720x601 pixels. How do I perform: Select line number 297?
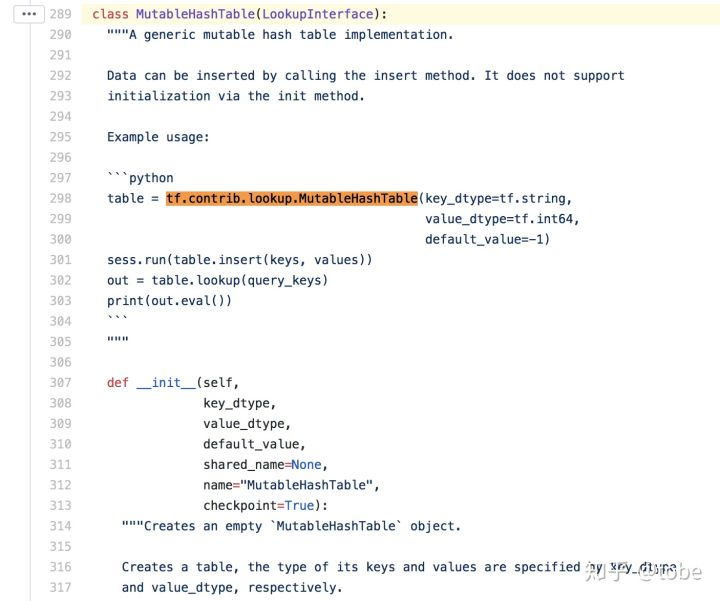tap(61, 178)
